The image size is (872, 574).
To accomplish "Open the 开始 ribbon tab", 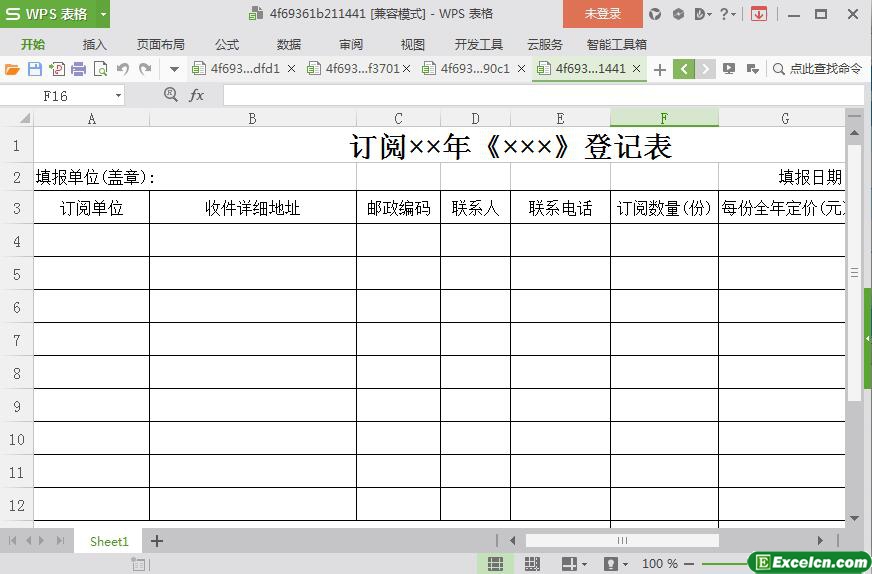I will (x=33, y=44).
